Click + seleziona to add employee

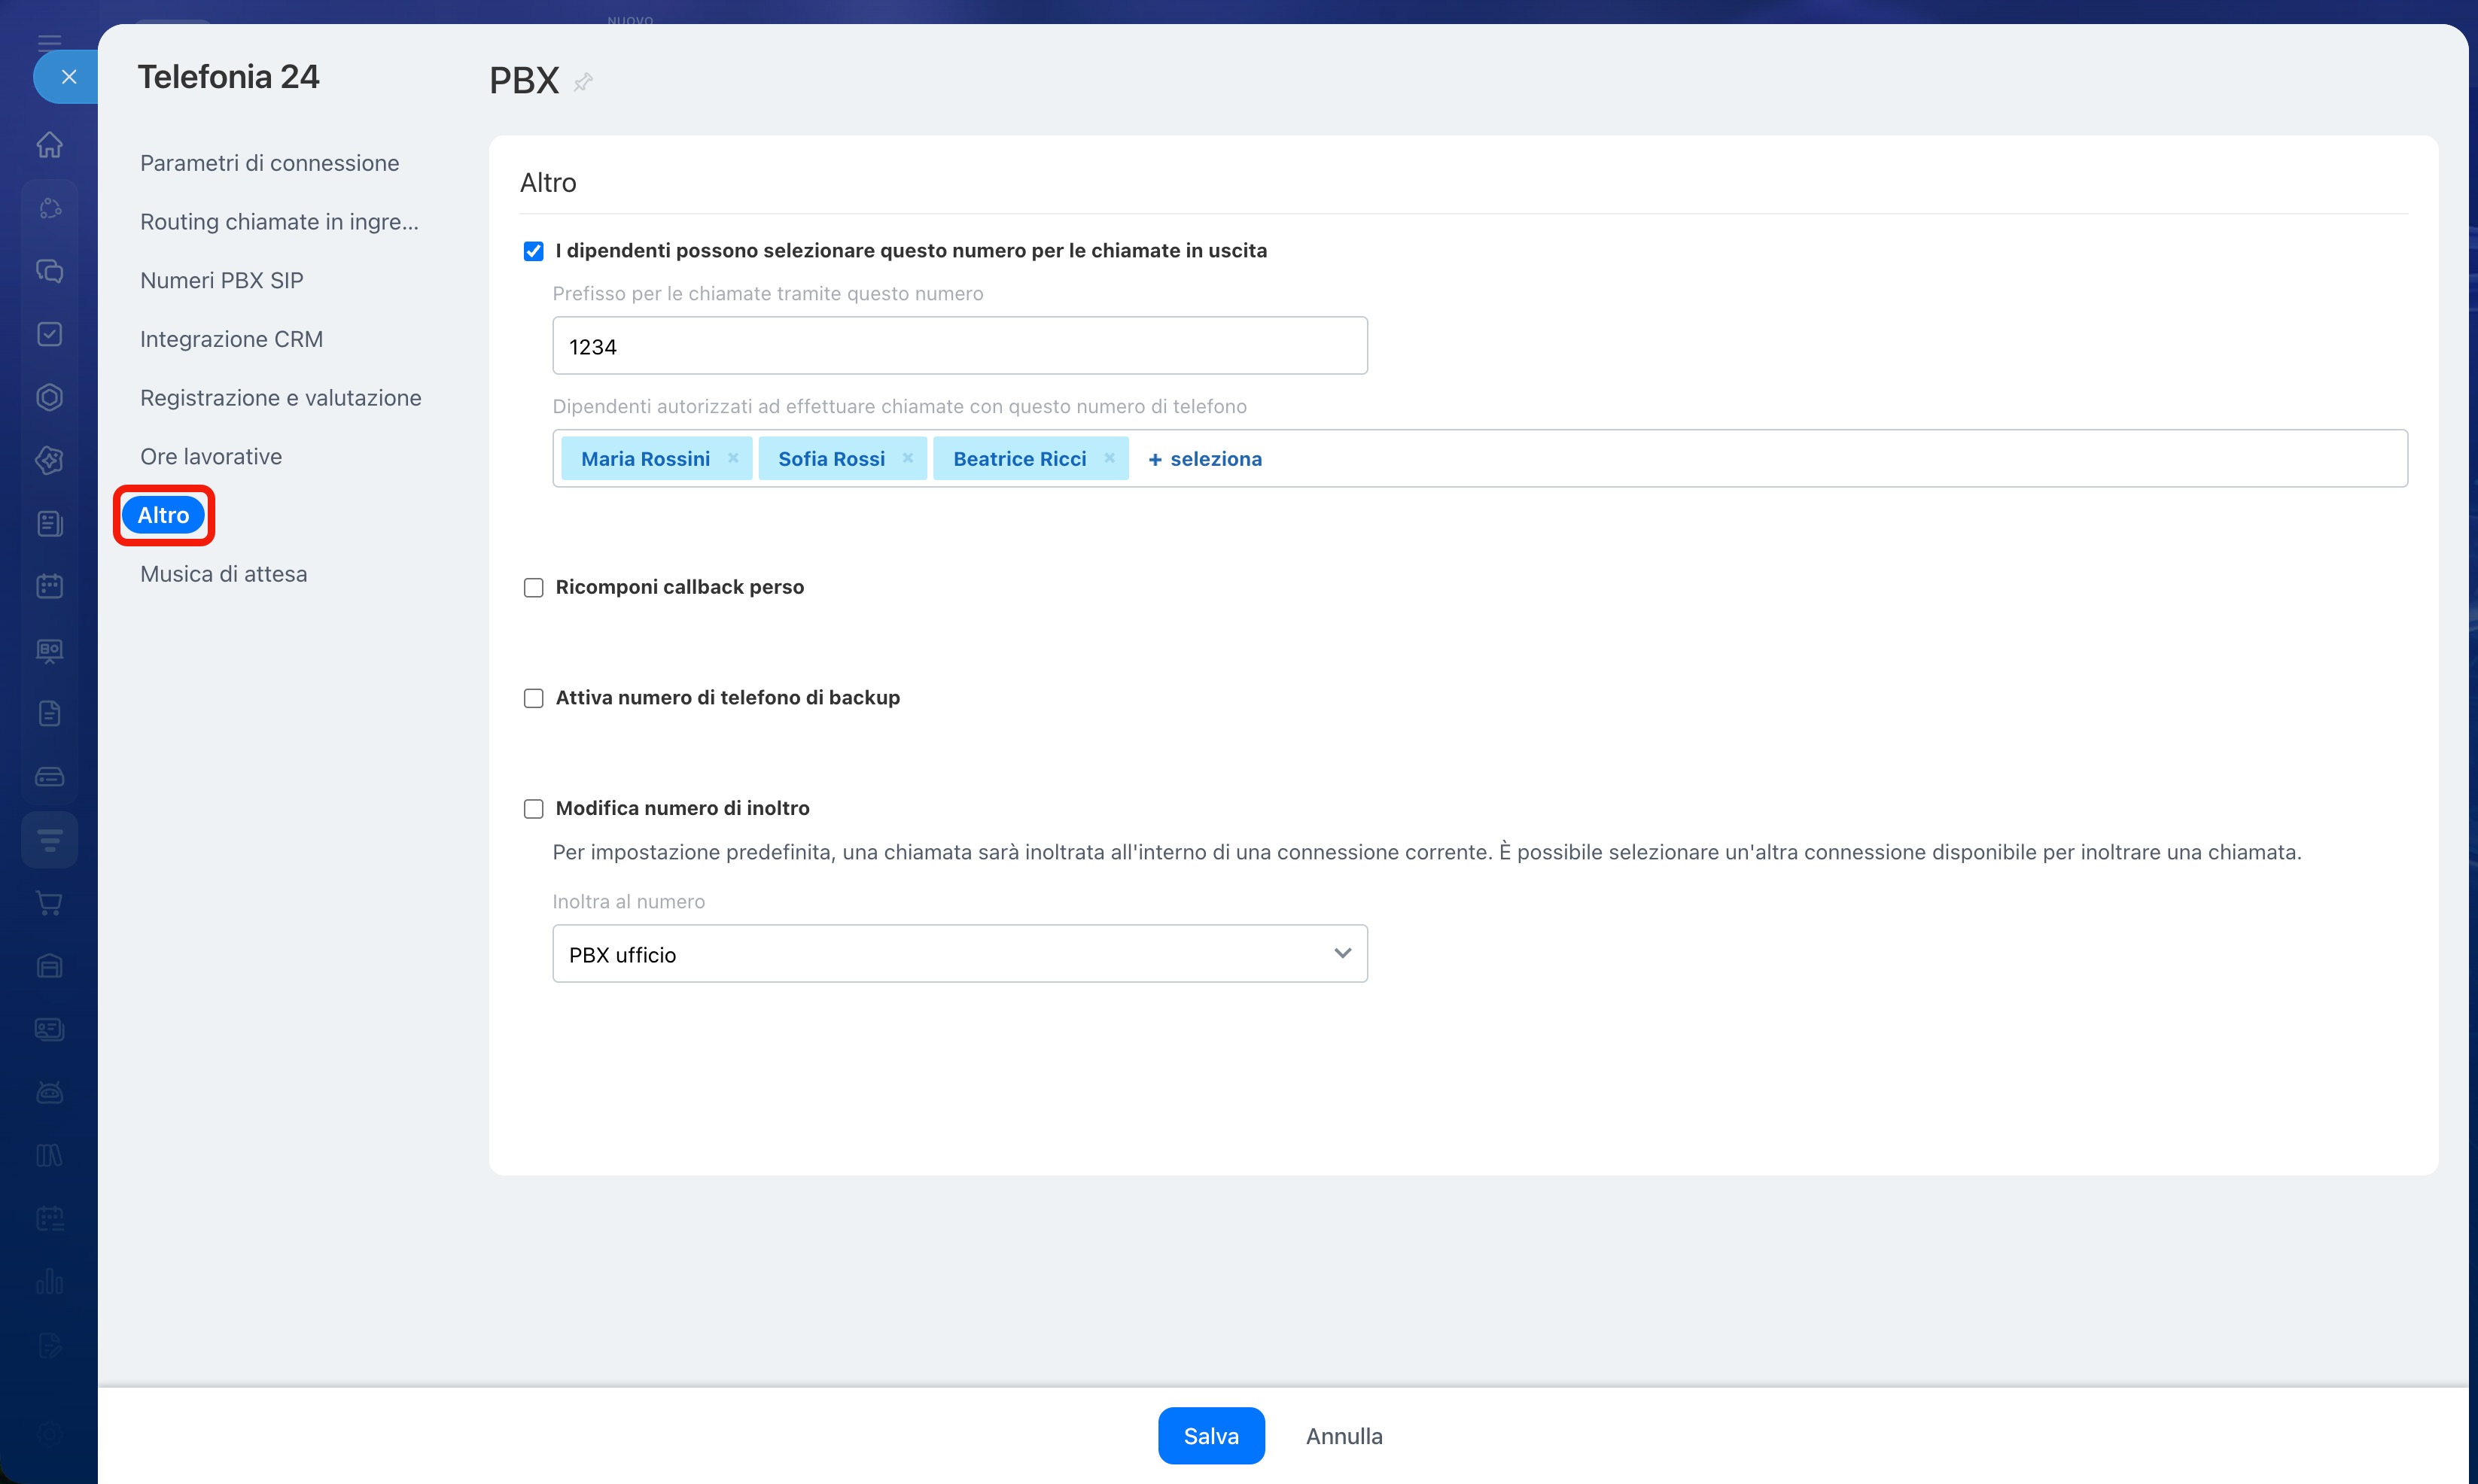(1204, 459)
